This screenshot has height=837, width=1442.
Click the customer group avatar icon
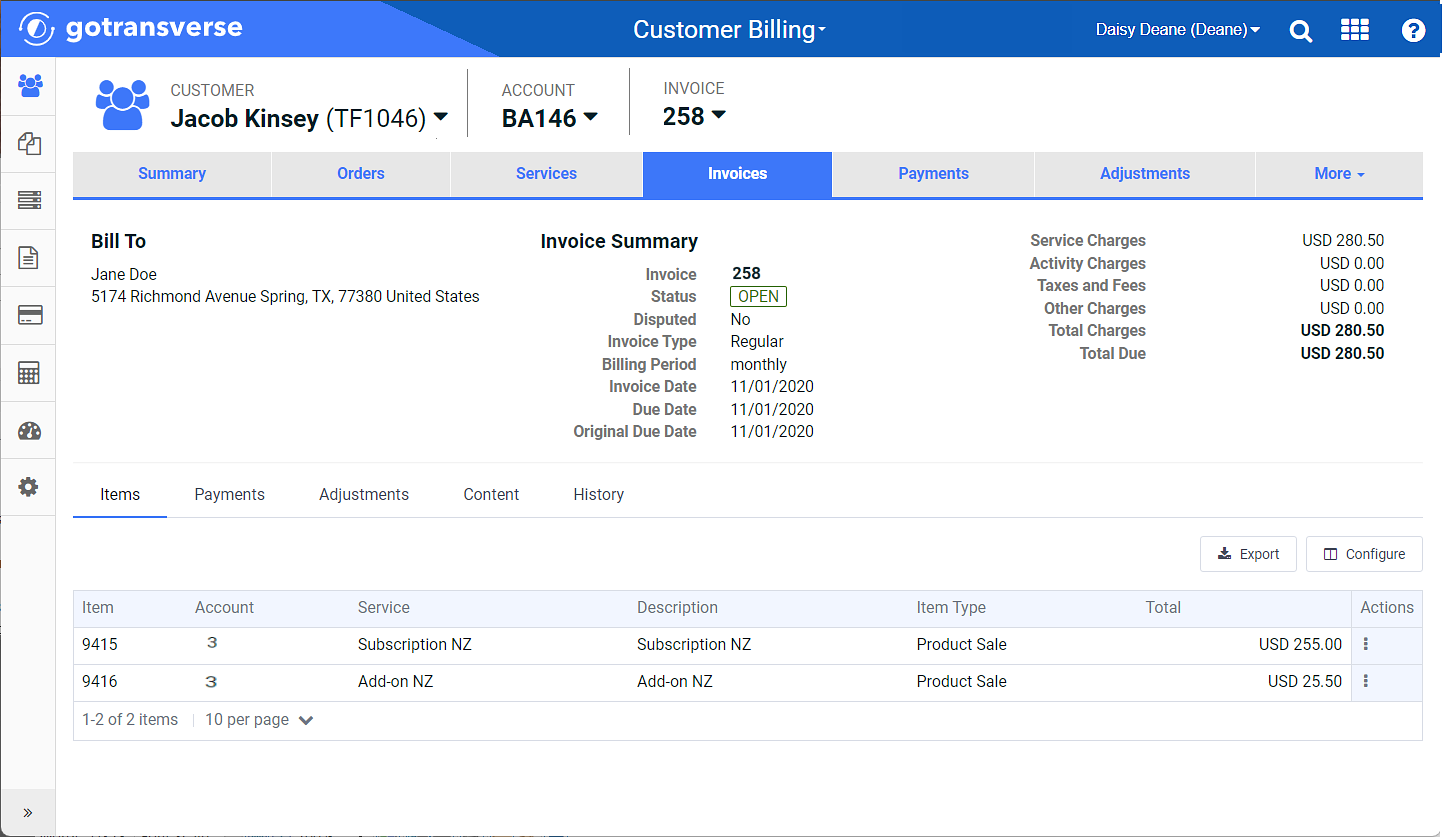click(122, 104)
